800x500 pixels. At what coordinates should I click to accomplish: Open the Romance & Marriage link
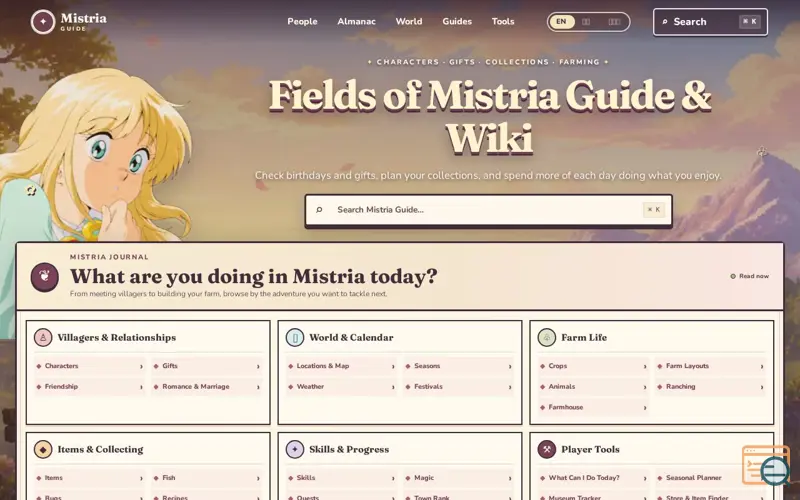(207, 387)
